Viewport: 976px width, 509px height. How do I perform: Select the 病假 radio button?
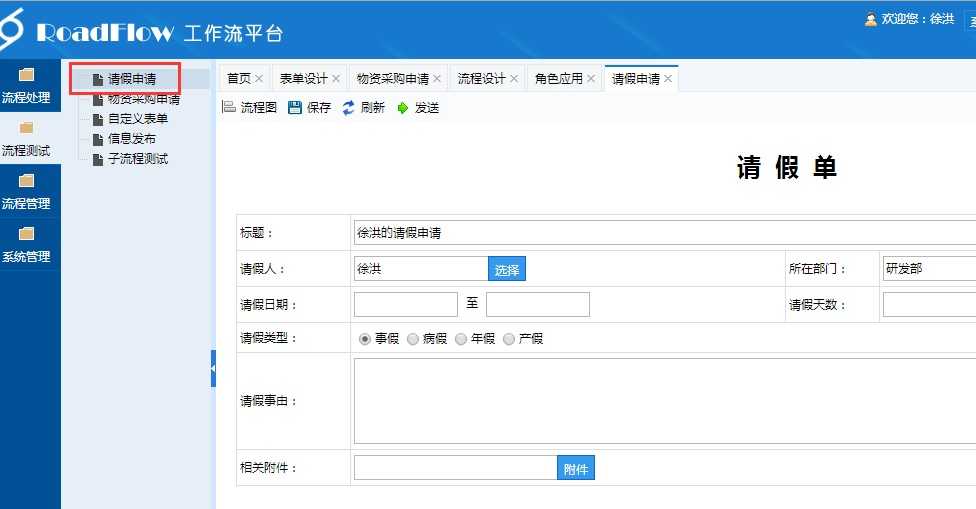tap(413, 339)
